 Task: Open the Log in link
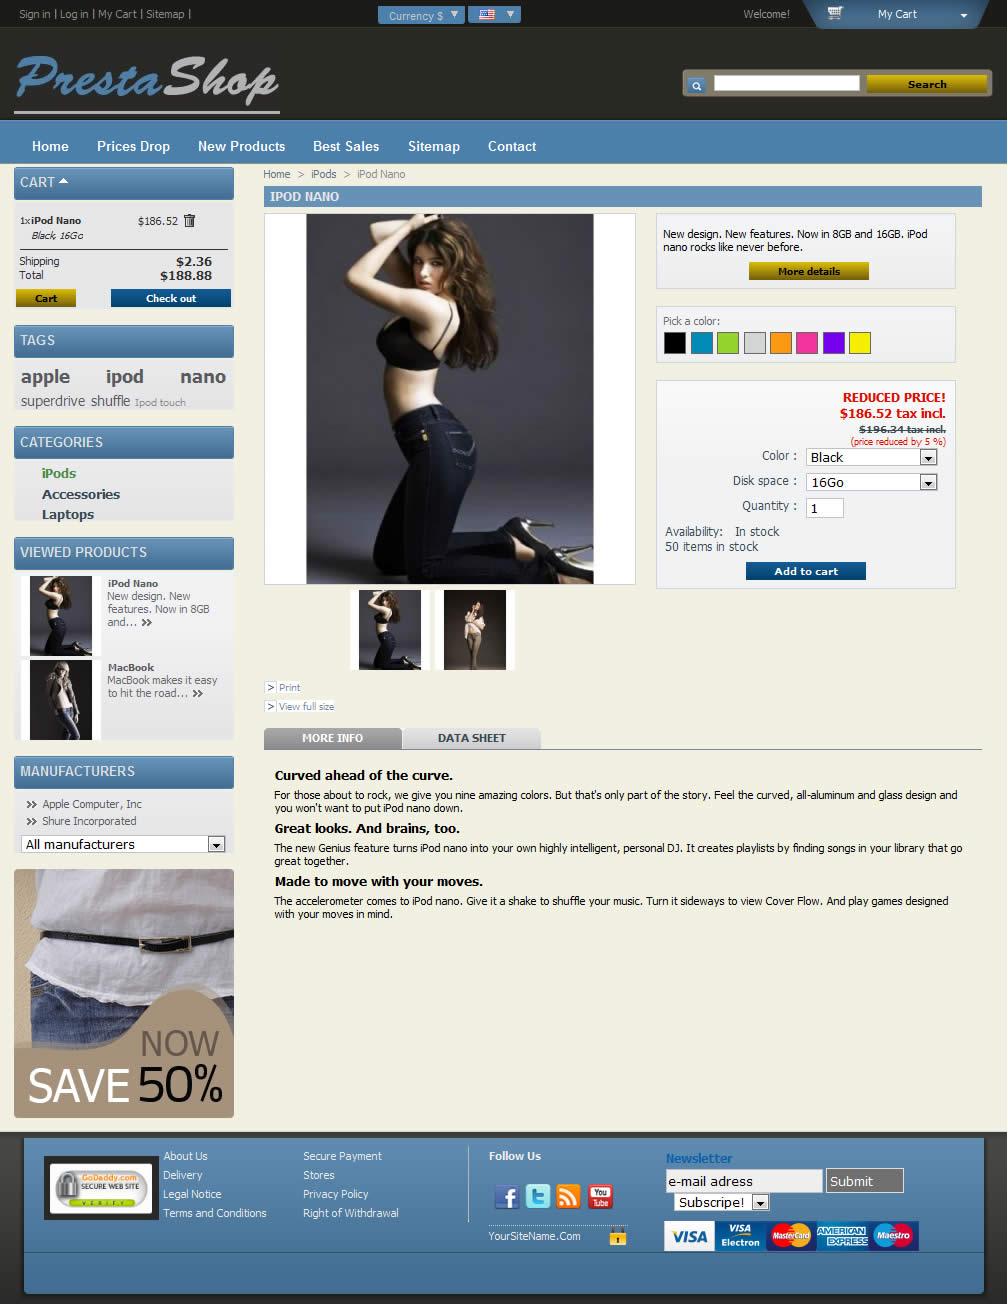[x=74, y=14]
